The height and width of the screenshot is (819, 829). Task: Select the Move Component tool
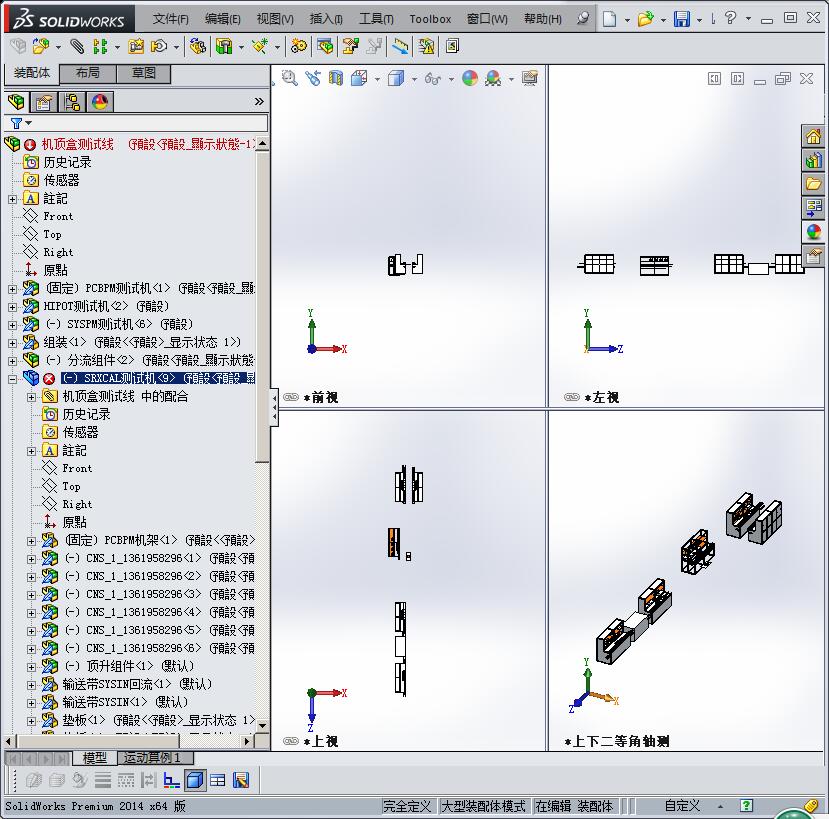[x=159, y=47]
